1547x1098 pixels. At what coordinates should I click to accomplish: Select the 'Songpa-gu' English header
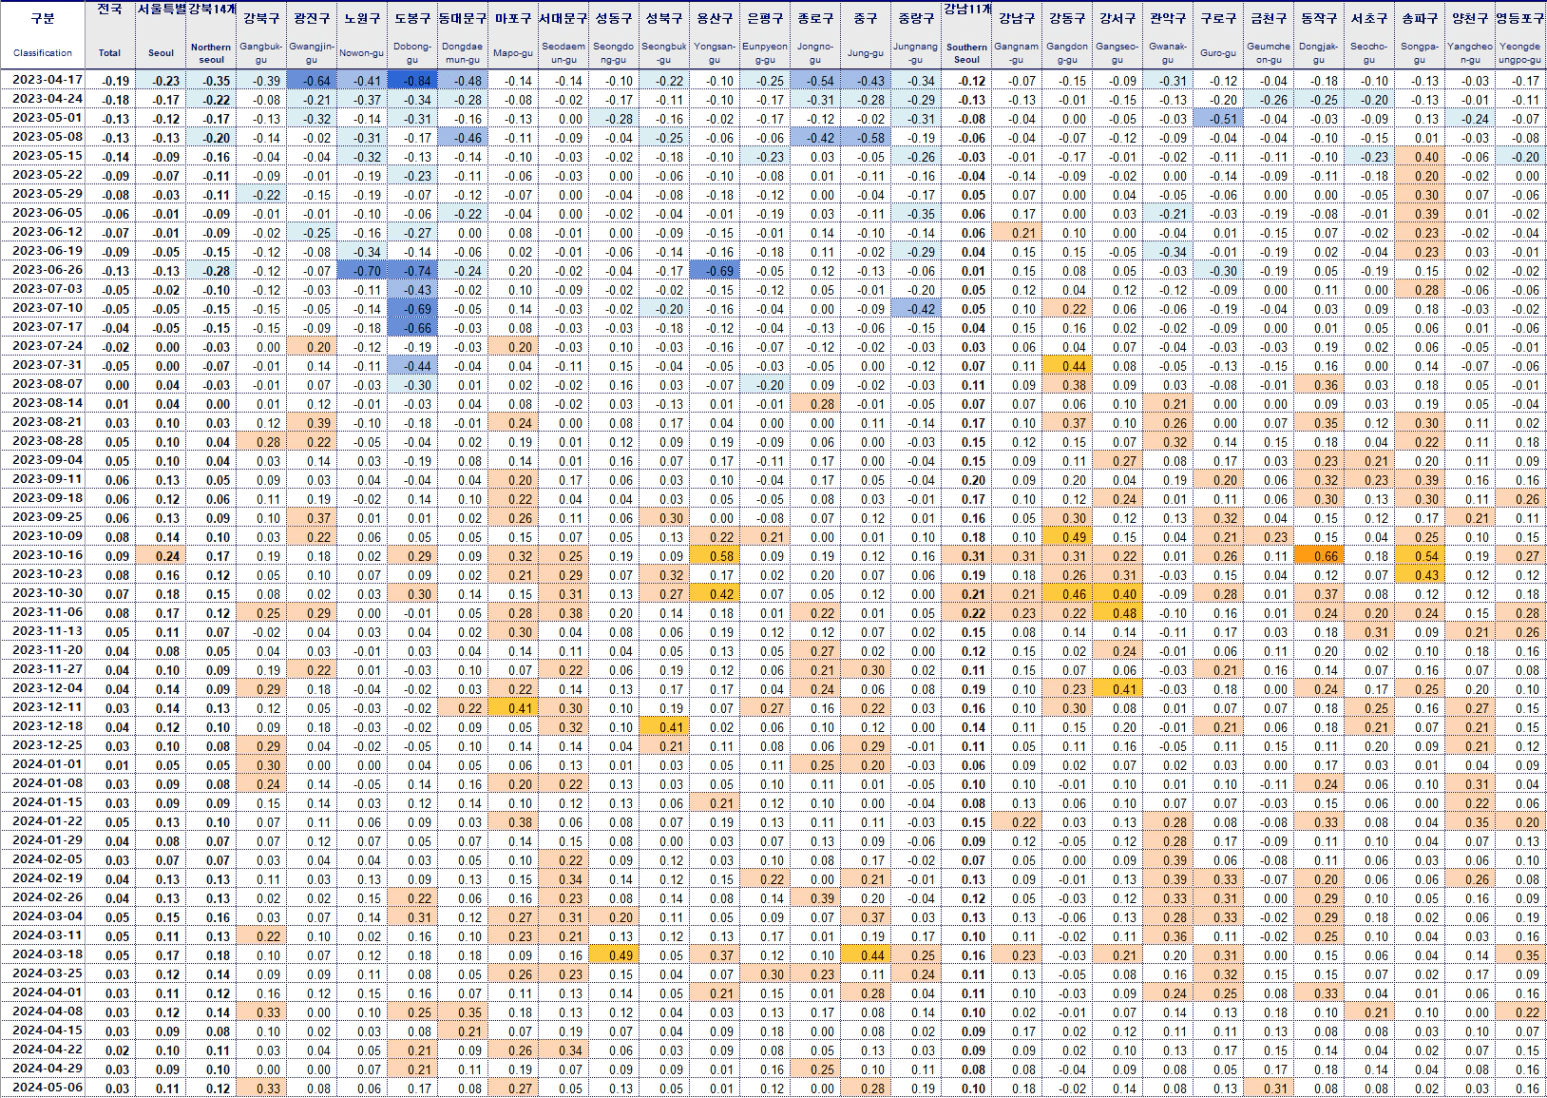(x=1420, y=53)
